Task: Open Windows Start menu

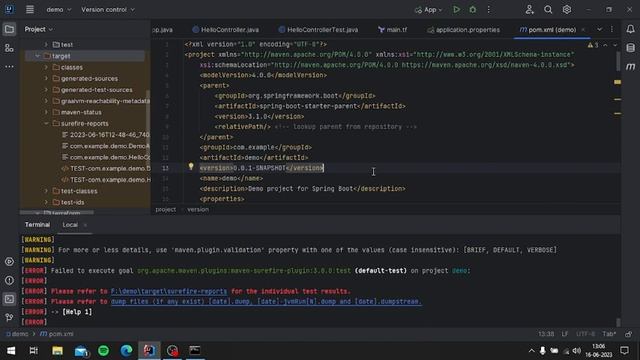Action: [11, 351]
